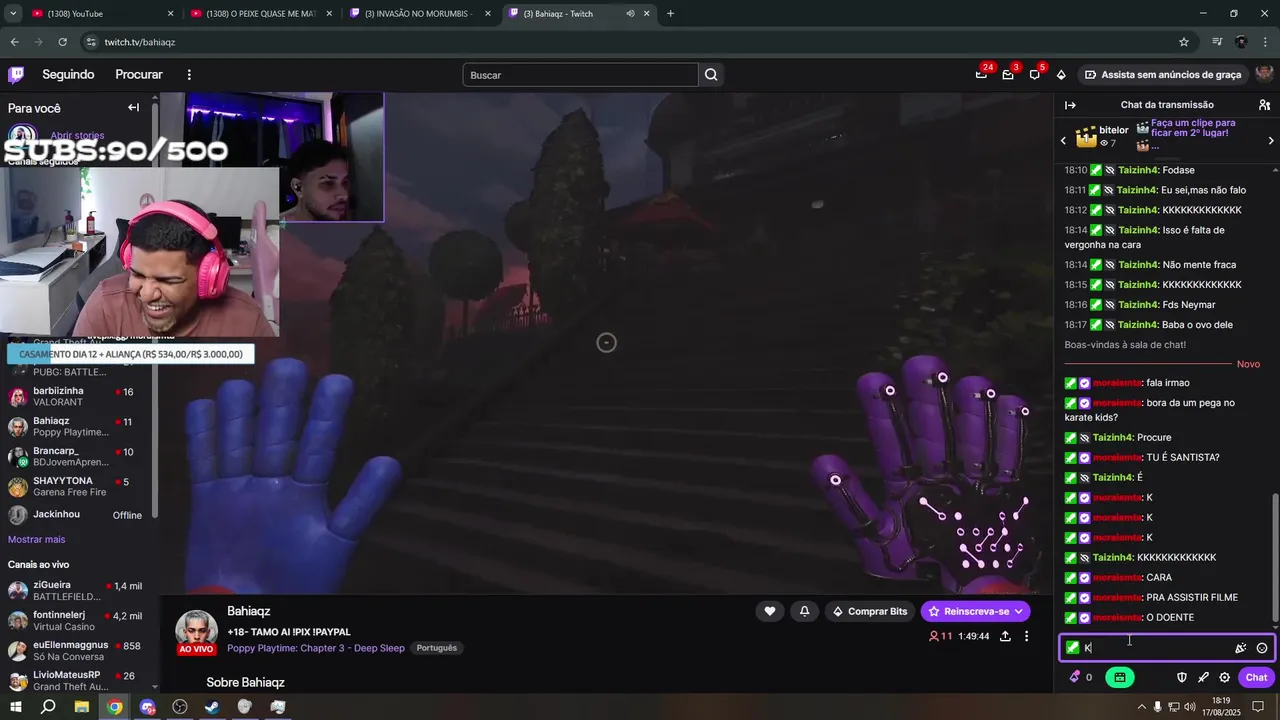The height and width of the screenshot is (720, 1280).
Task: Go to previous chat leaderboard item arrow
Action: pos(1063,140)
